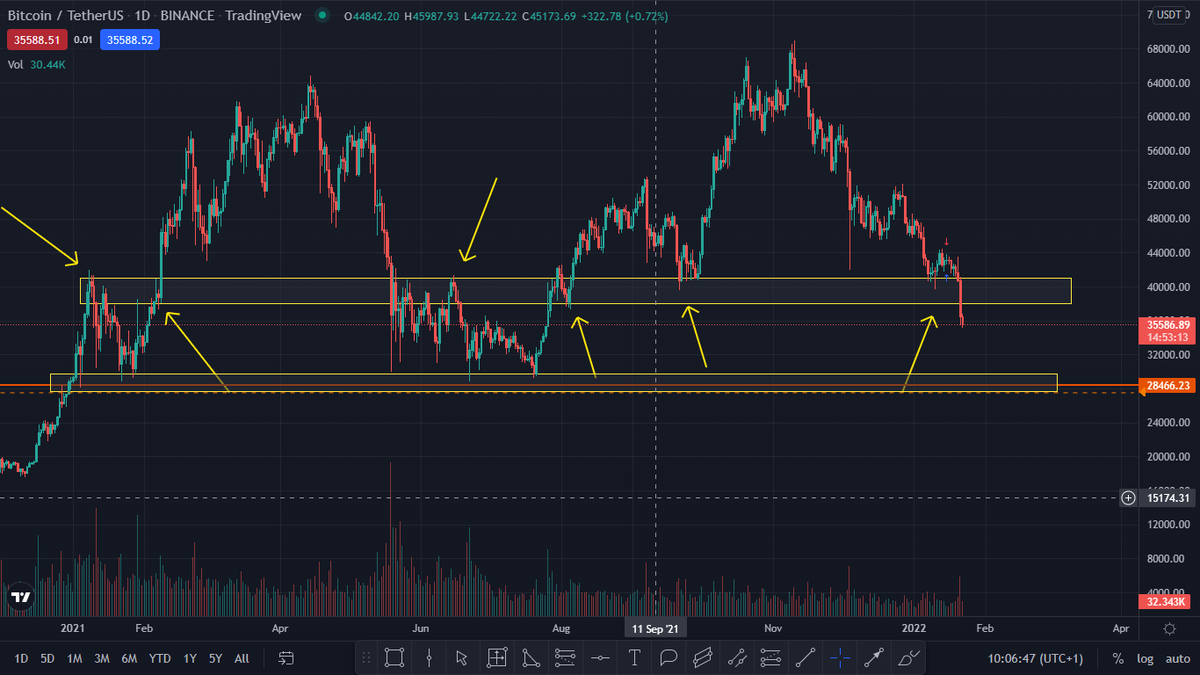
Task: Click the 11 Sep '21 date label
Action: [x=655, y=629]
